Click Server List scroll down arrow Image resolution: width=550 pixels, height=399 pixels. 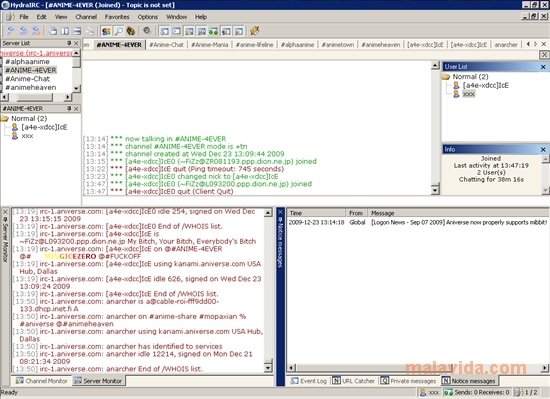coord(76,89)
